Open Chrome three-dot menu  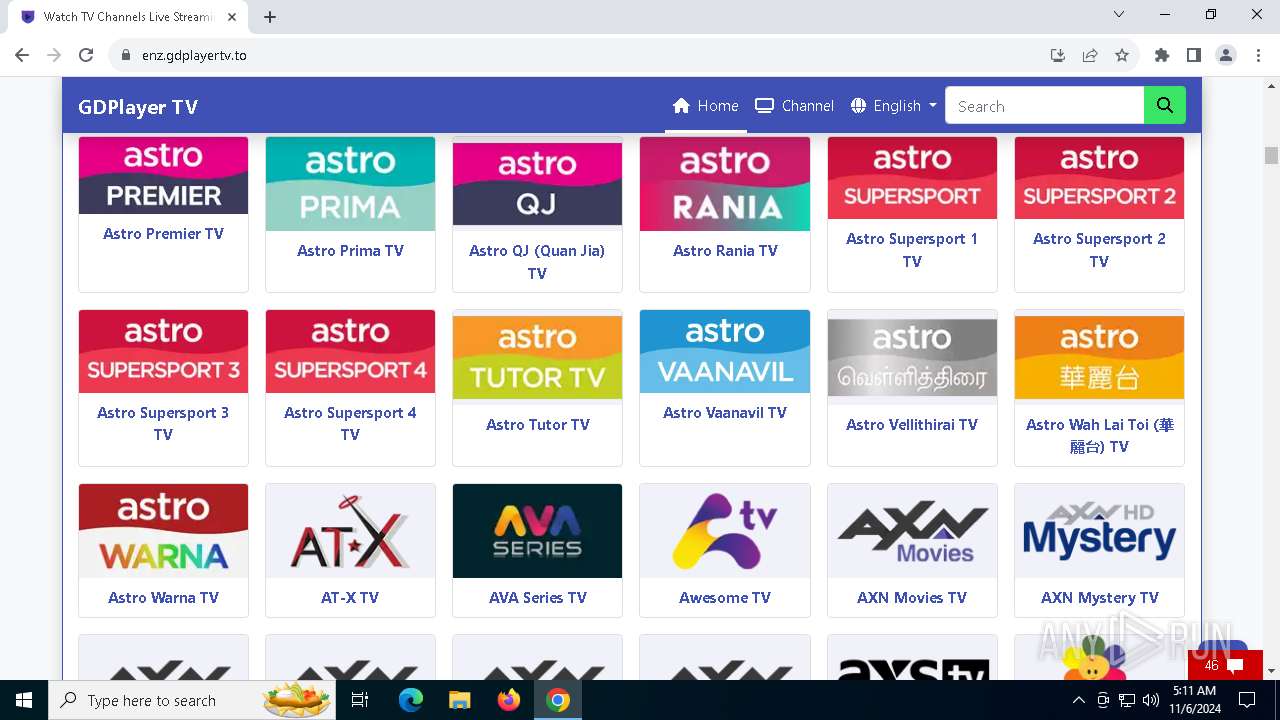(x=1257, y=55)
